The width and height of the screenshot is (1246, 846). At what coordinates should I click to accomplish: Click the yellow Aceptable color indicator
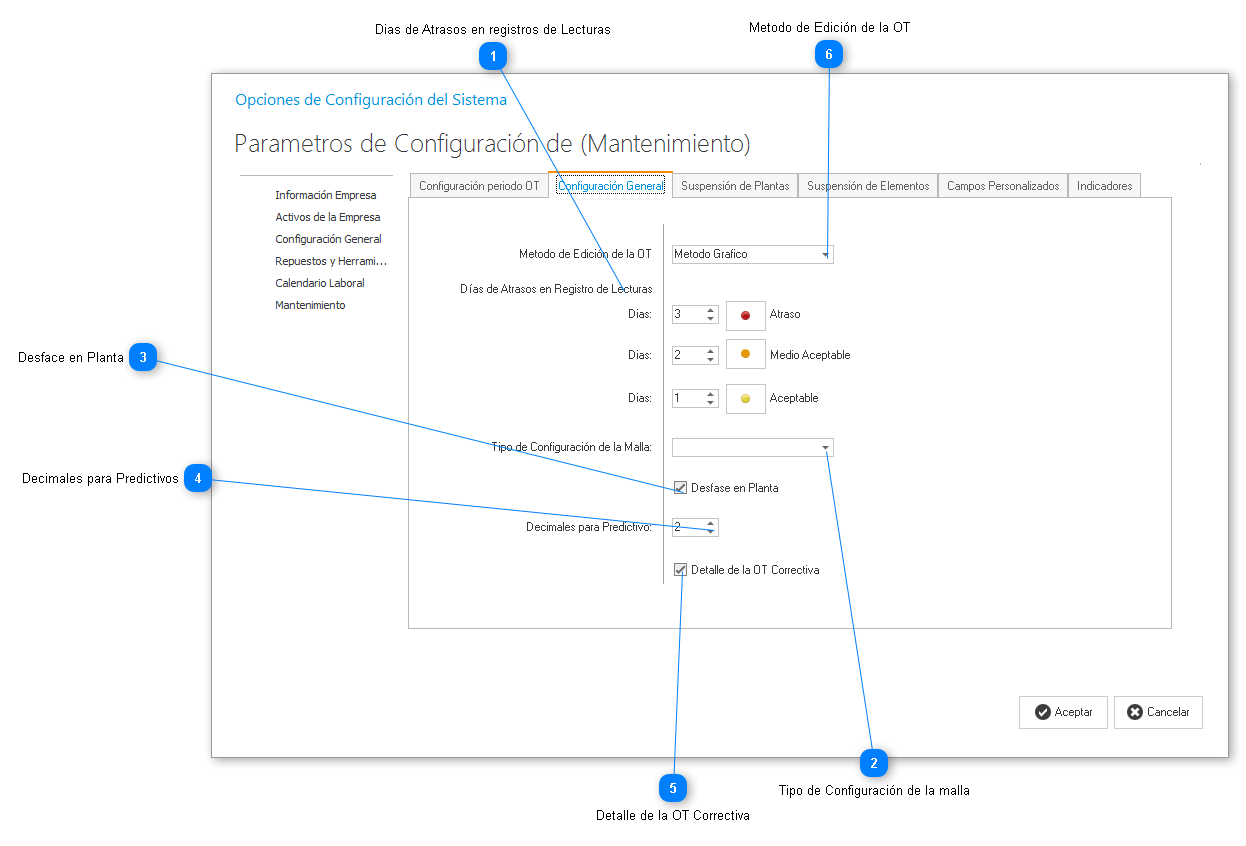pyautogui.click(x=745, y=398)
